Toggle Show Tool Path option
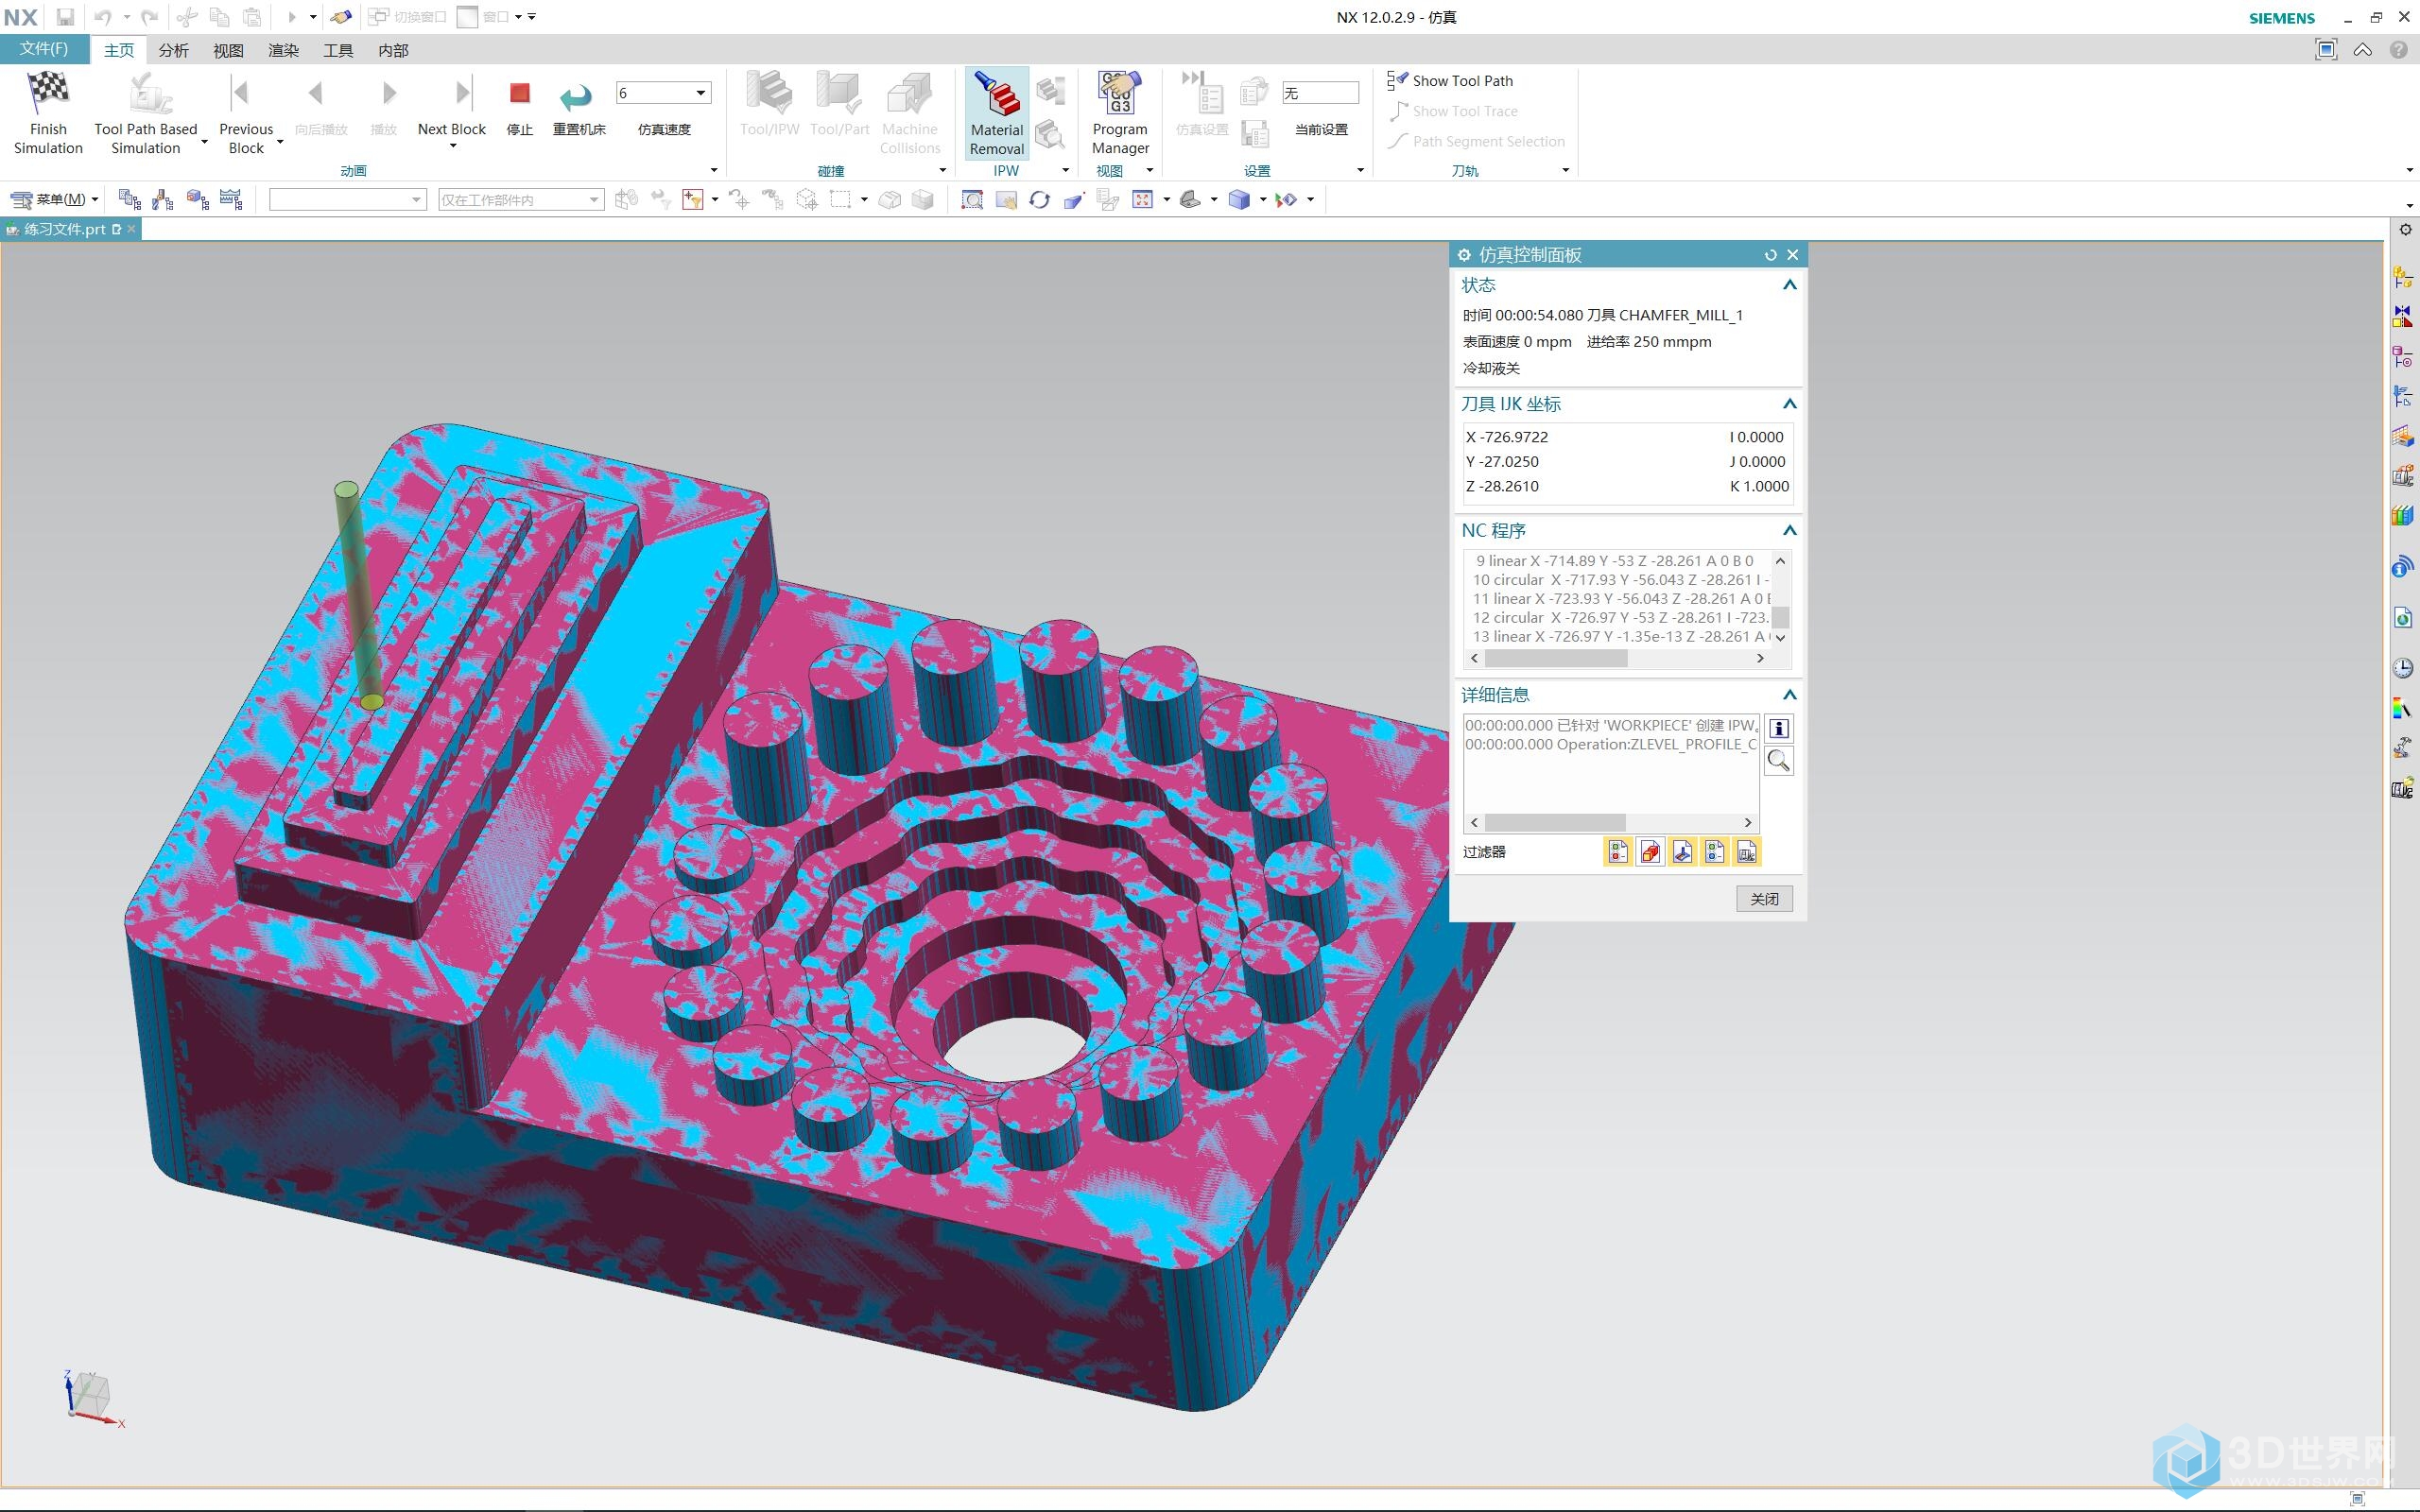 pyautogui.click(x=1450, y=80)
